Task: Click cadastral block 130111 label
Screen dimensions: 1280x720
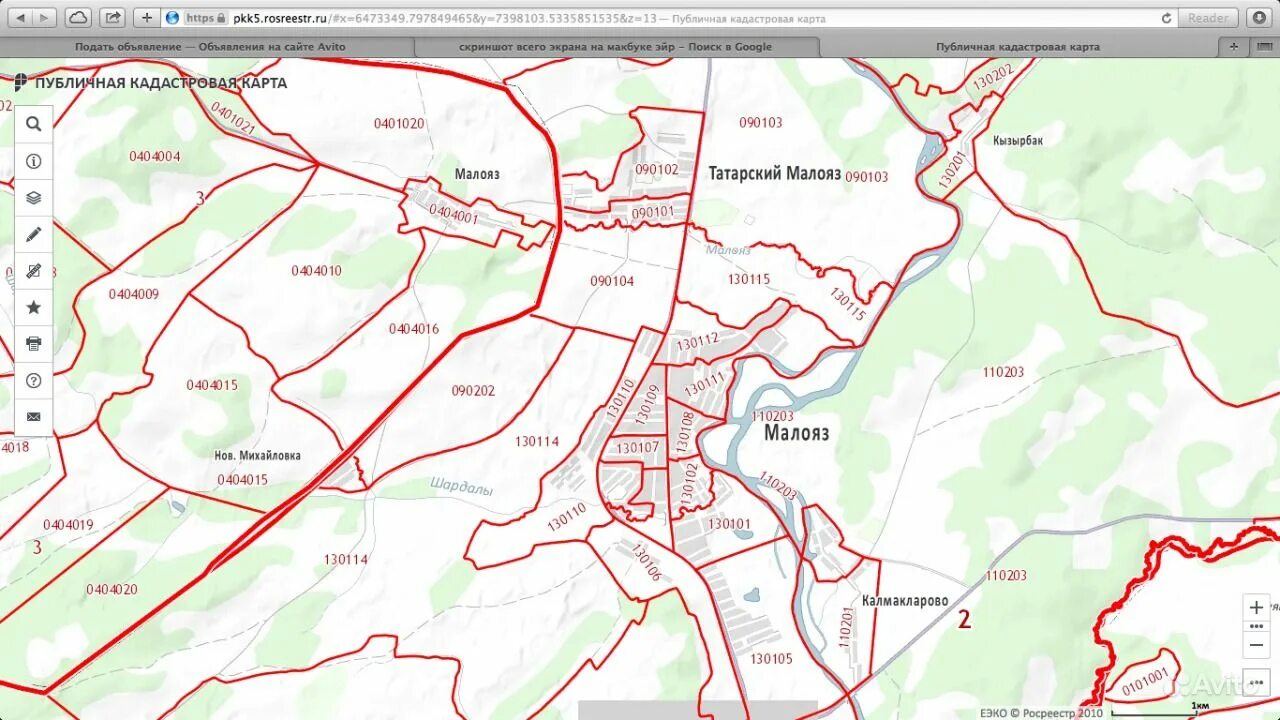Action: [x=705, y=383]
